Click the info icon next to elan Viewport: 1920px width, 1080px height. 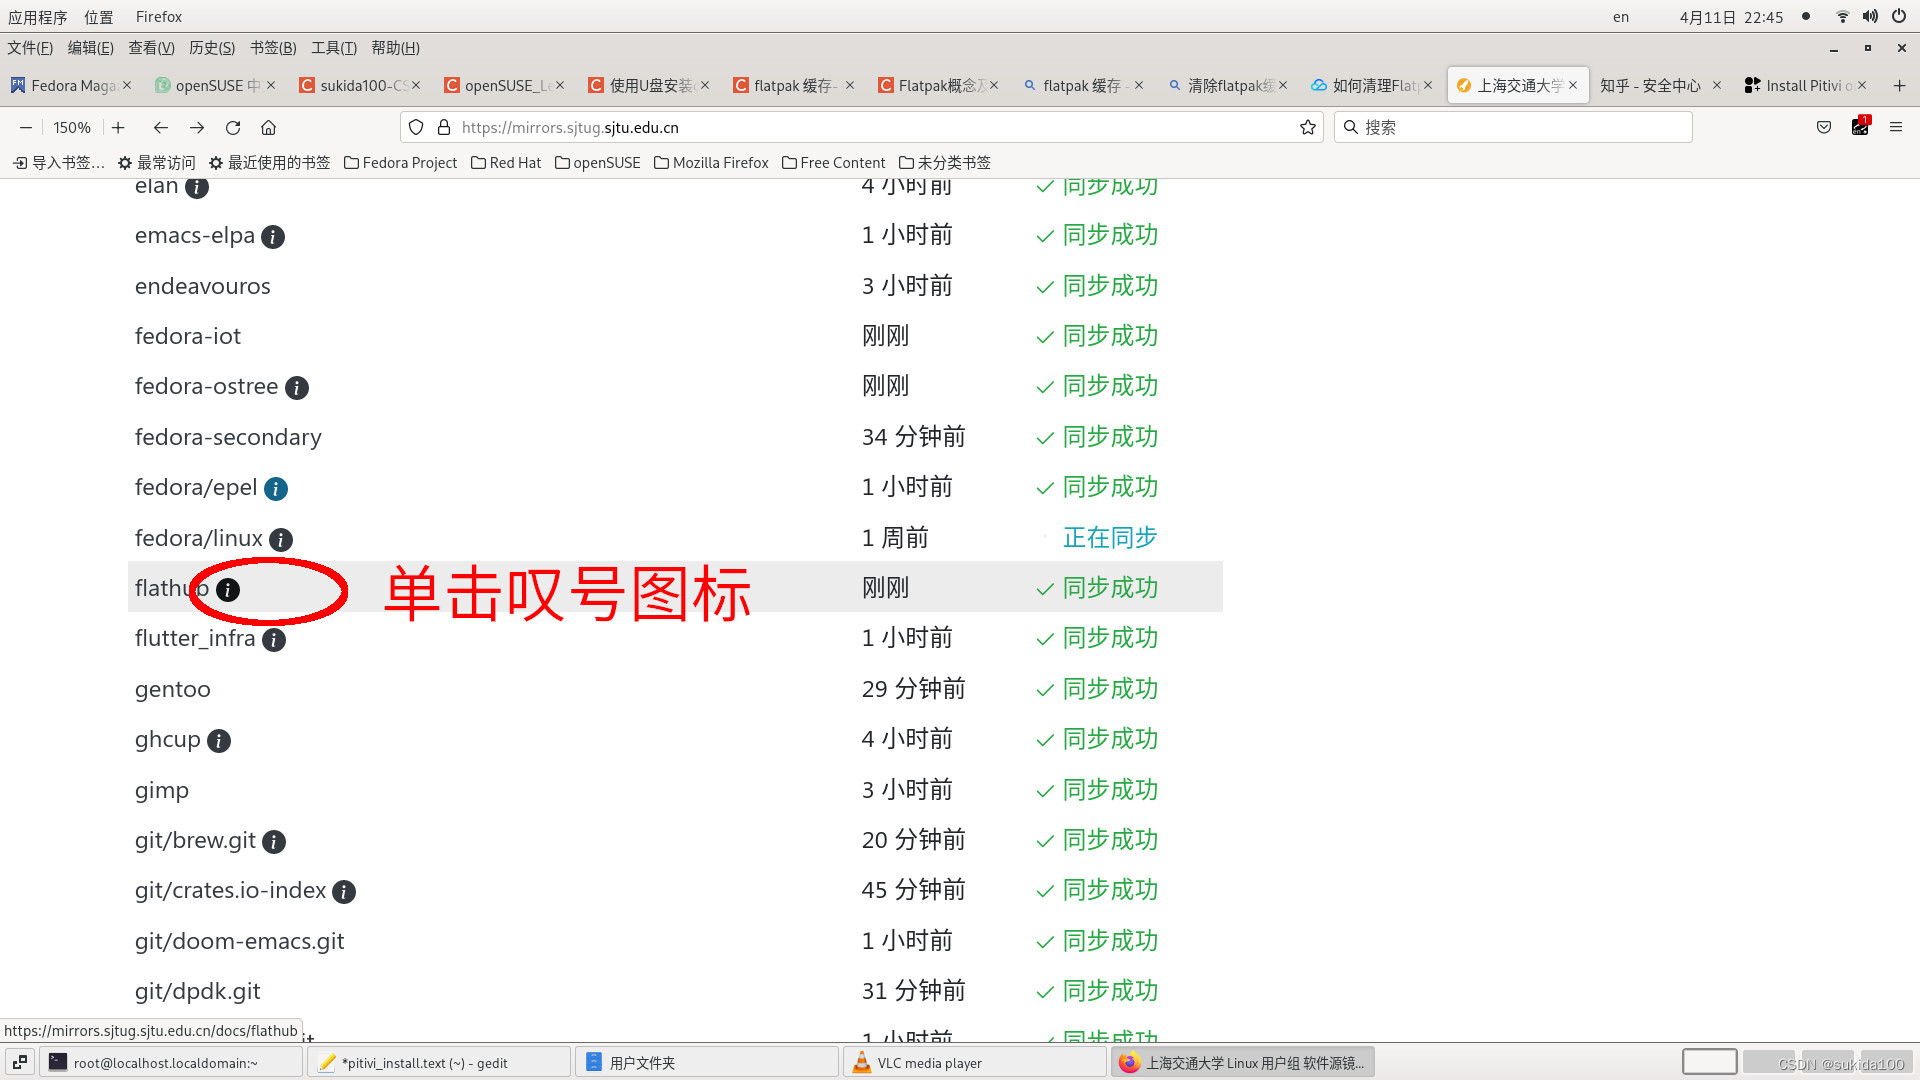(197, 187)
